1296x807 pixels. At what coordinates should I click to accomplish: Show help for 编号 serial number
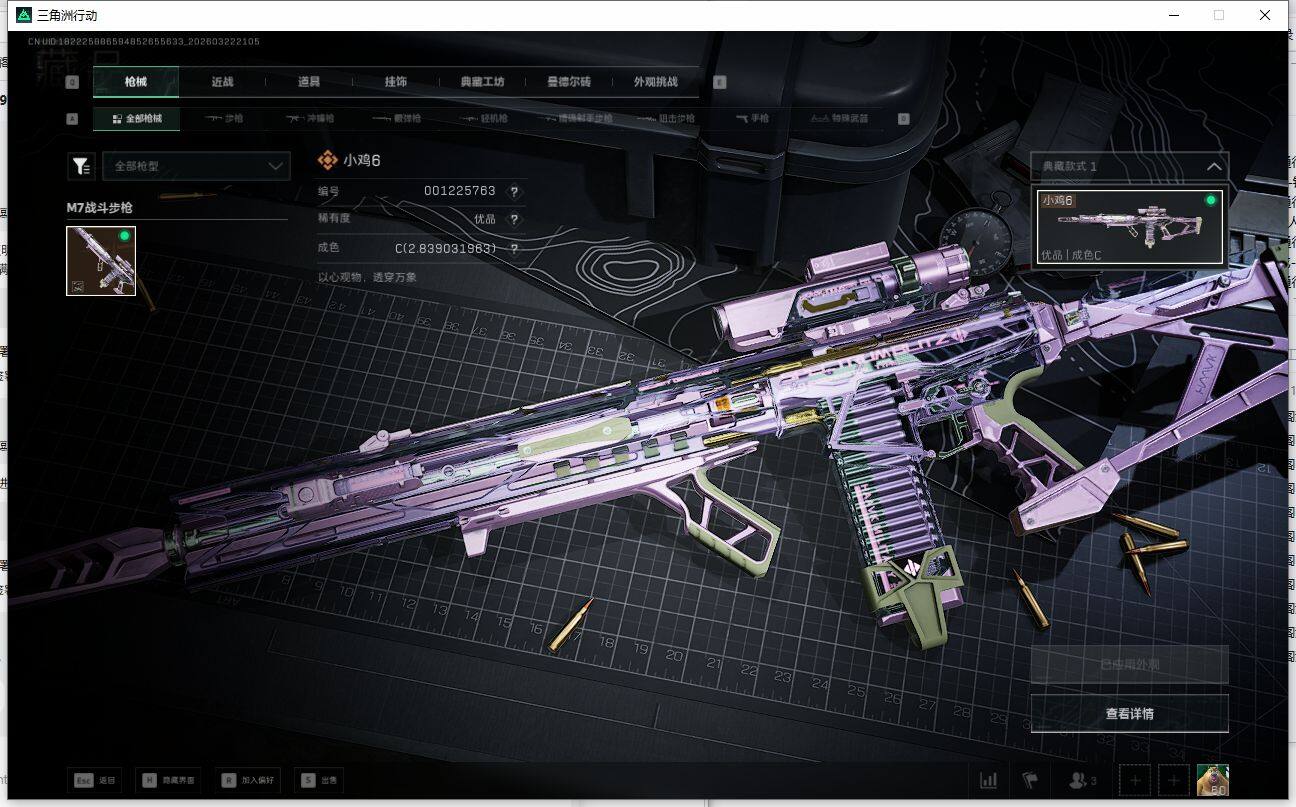click(514, 191)
